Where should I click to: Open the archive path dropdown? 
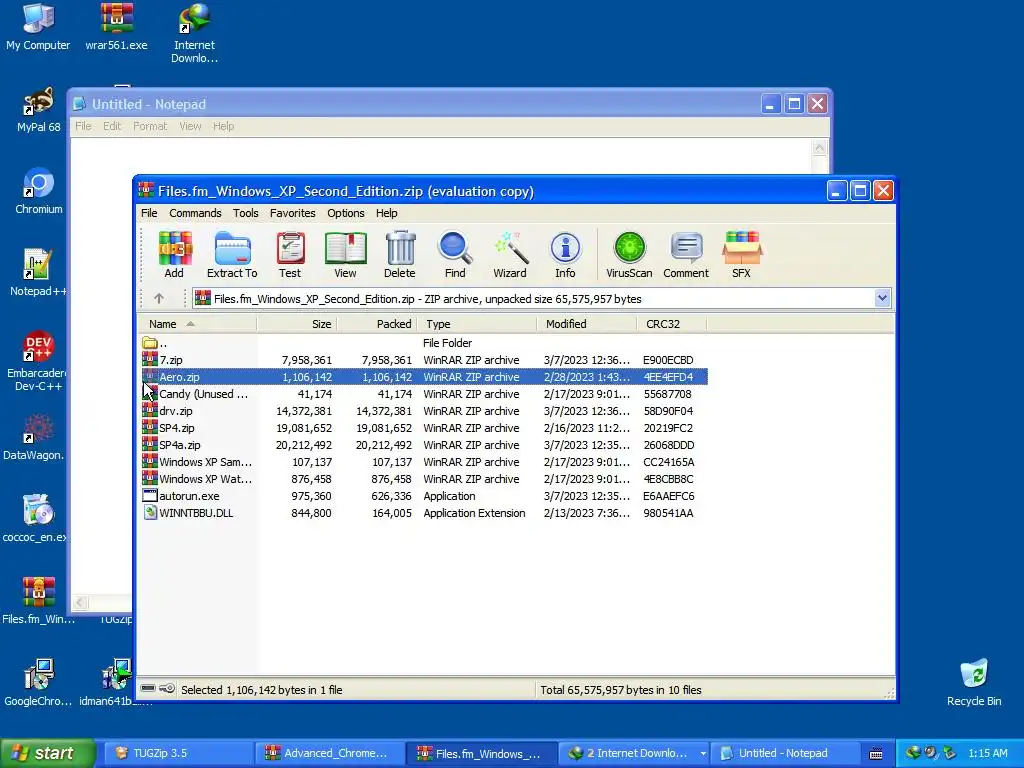[x=882, y=298]
